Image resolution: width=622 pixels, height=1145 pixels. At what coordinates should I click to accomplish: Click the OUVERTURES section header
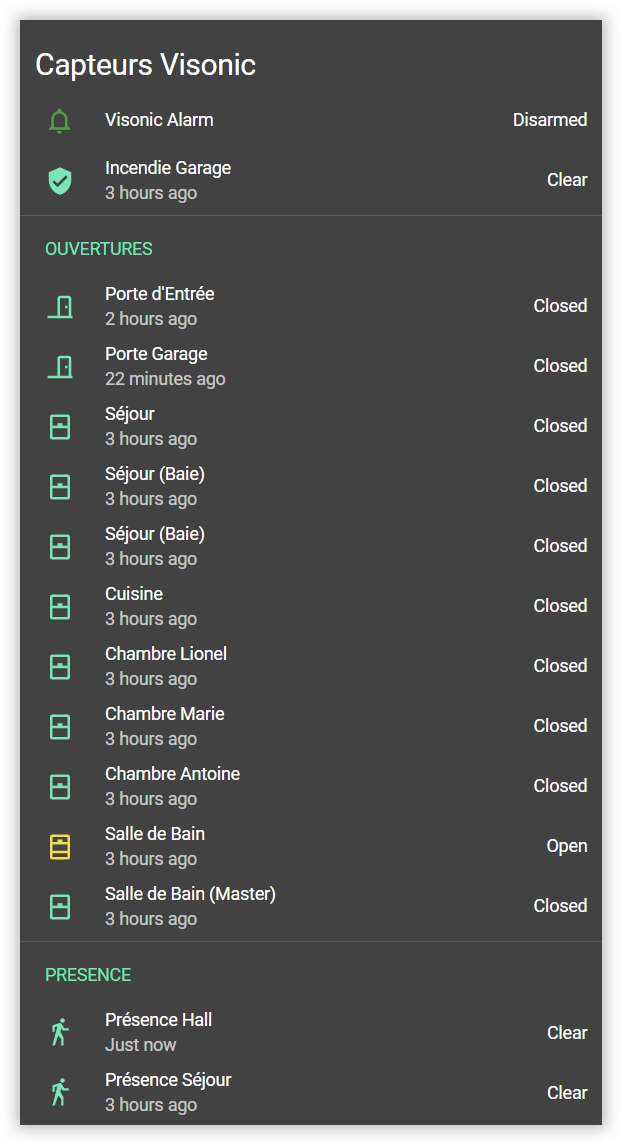99,249
